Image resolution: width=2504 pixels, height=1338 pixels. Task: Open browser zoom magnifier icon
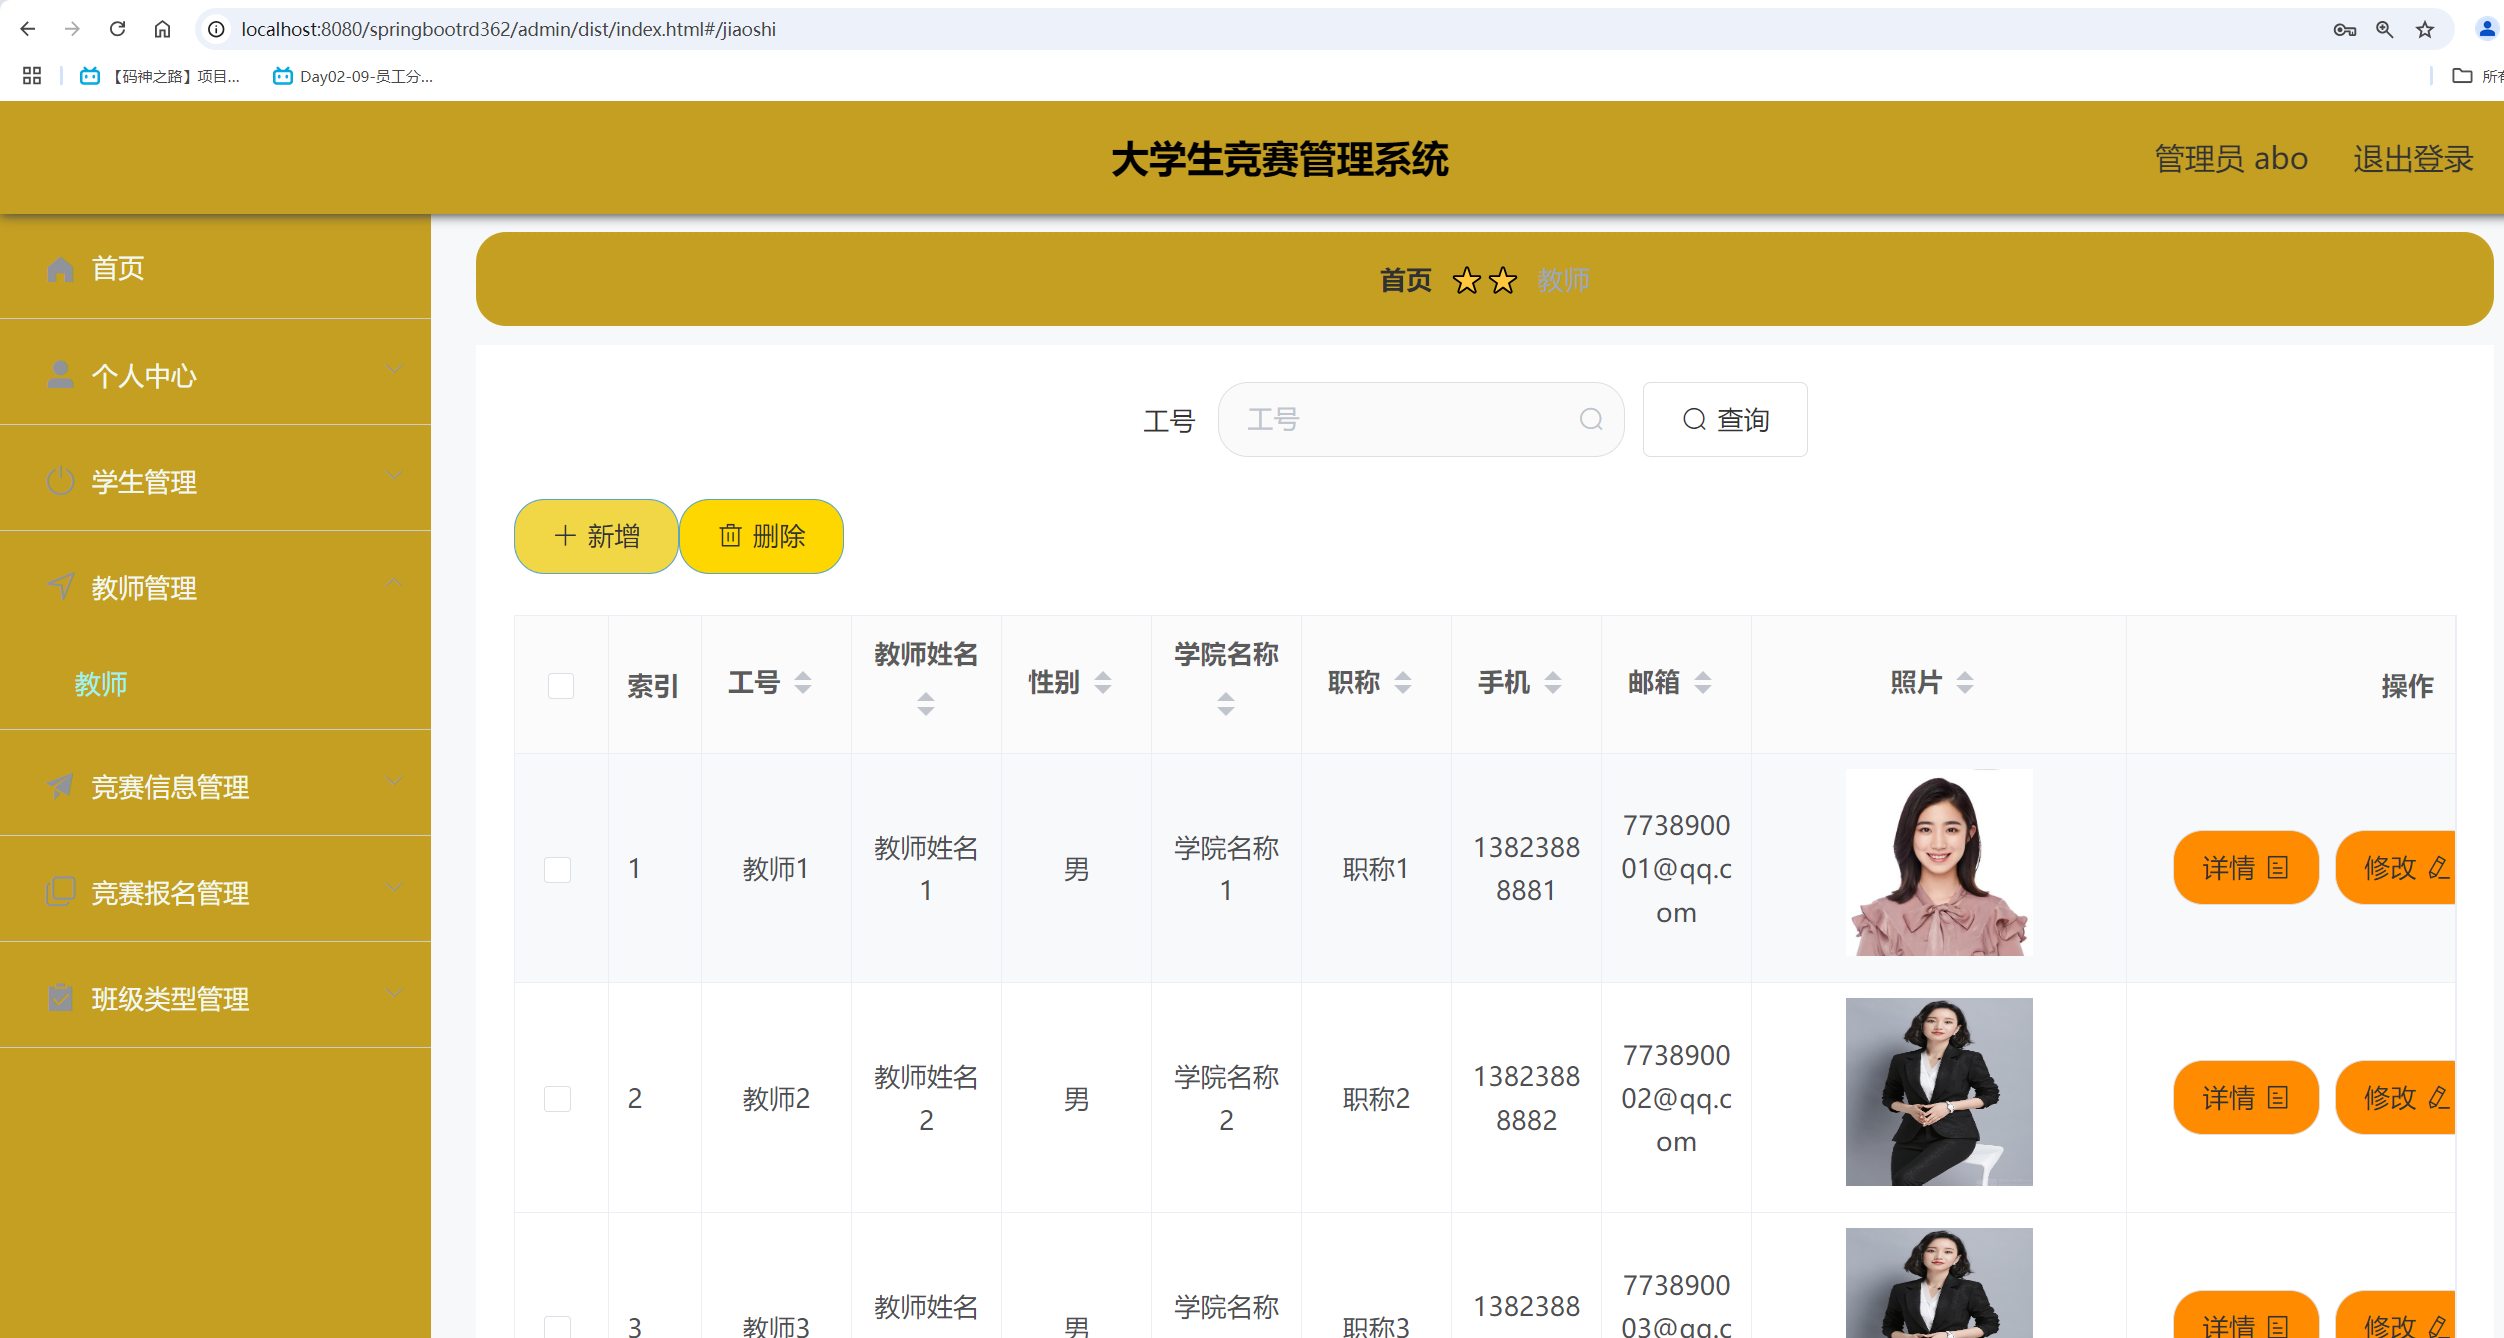(2385, 29)
